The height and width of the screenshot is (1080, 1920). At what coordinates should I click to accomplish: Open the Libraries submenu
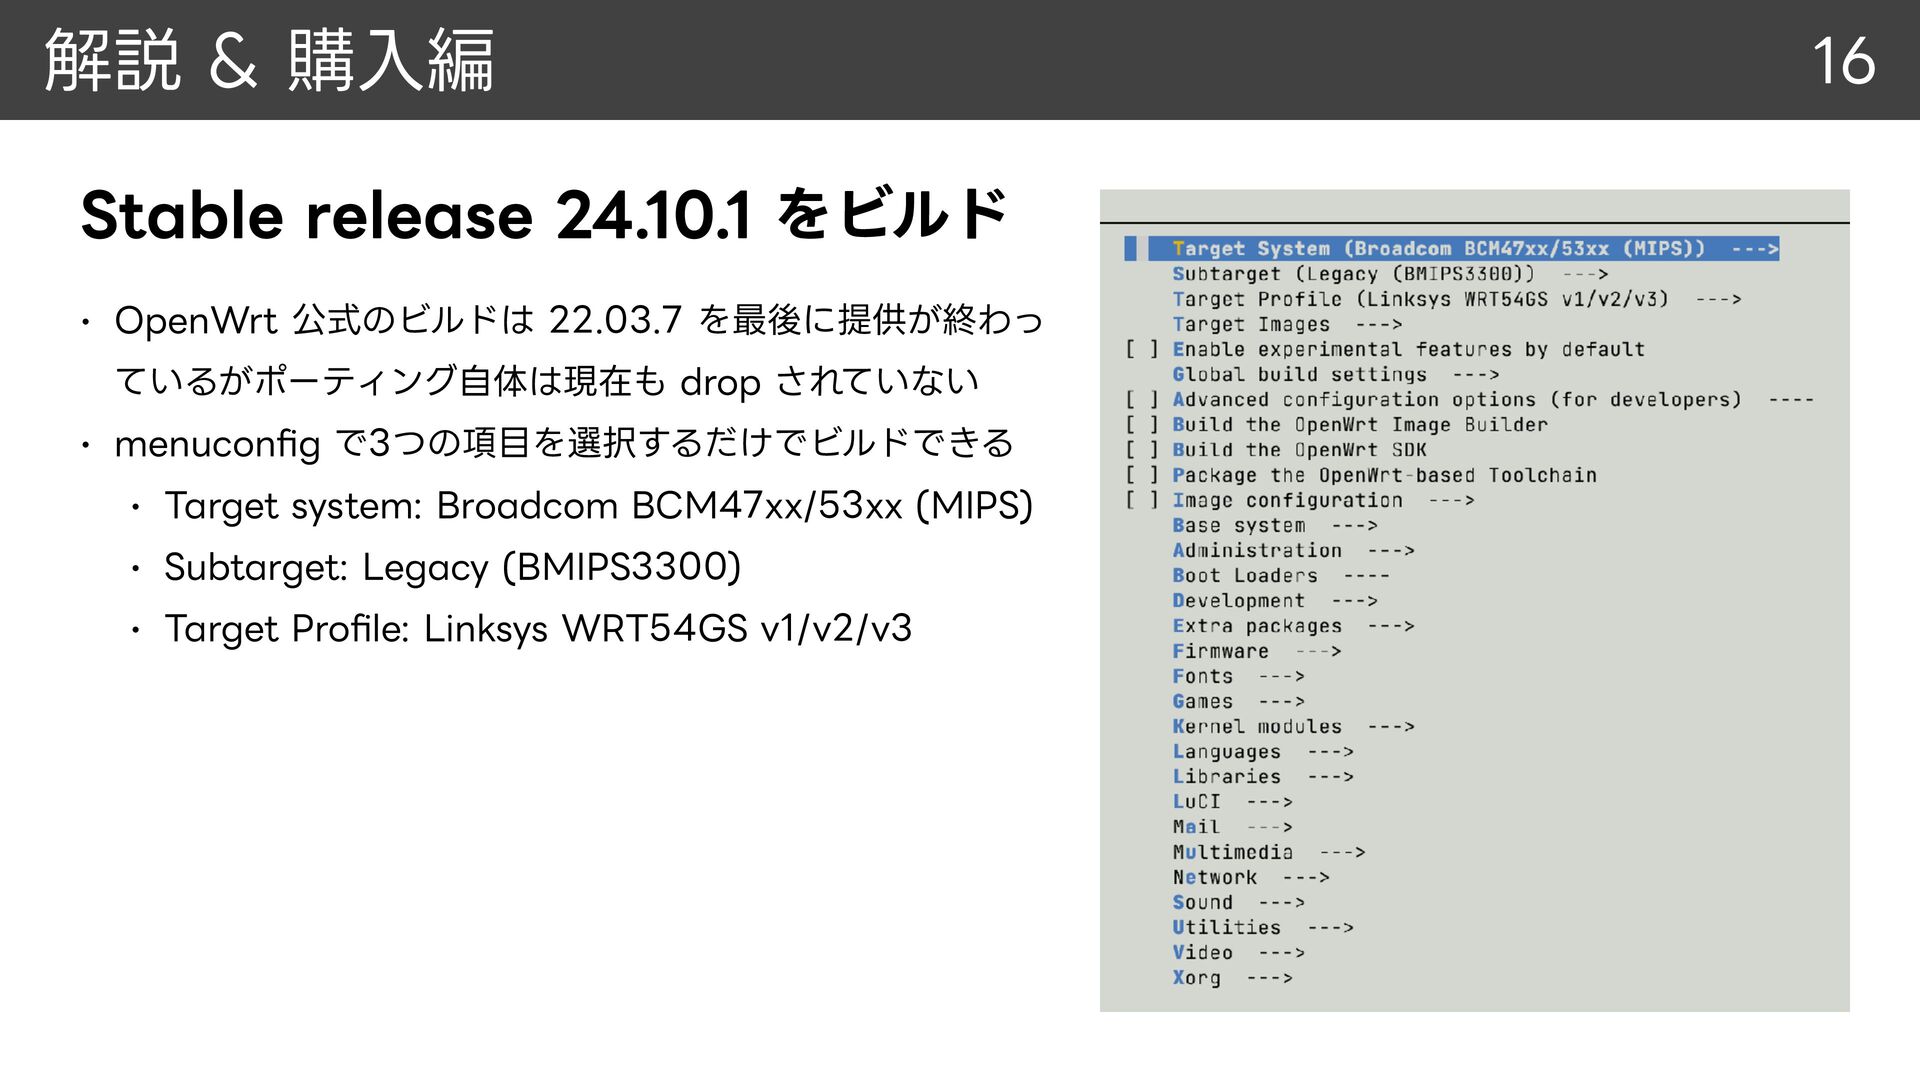(x=1263, y=776)
